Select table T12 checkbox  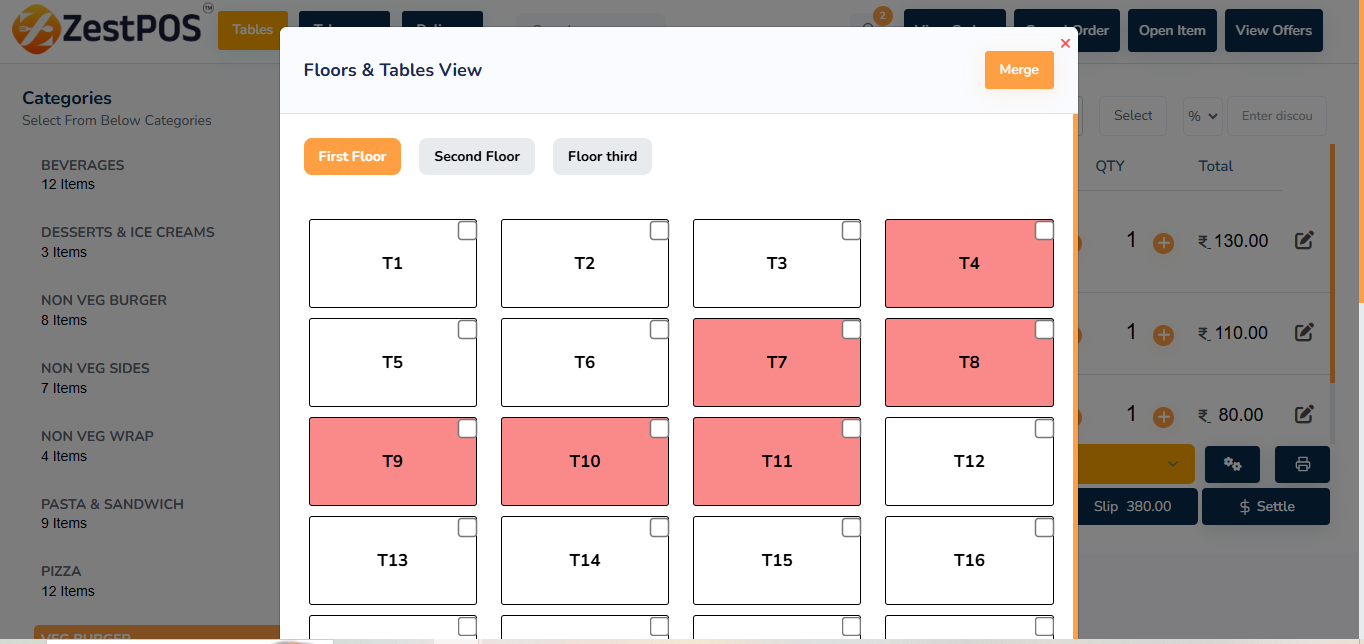(1044, 429)
